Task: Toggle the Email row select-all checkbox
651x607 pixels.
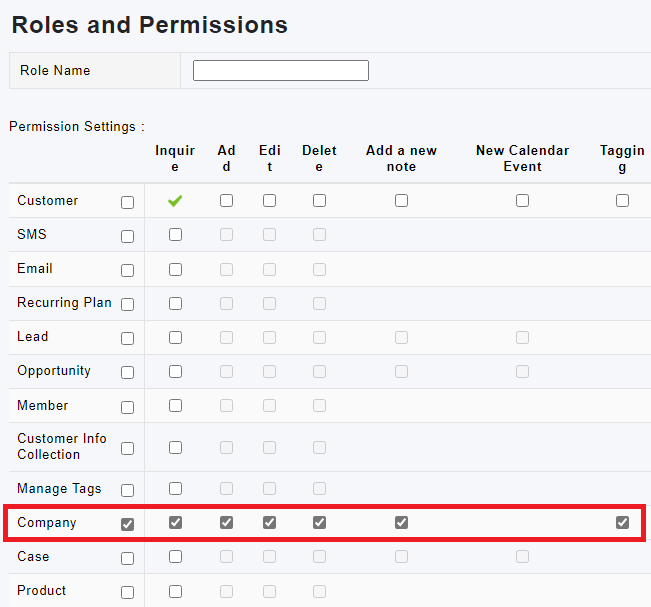Action: point(127,271)
